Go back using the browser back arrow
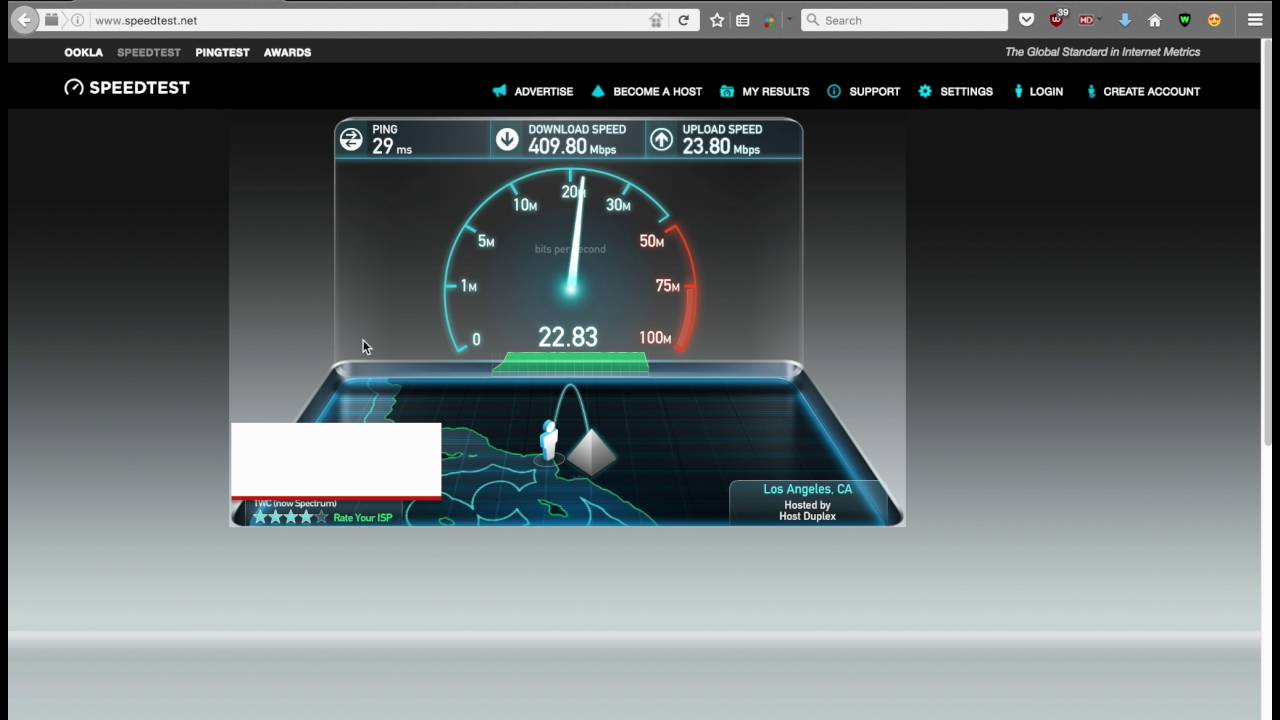The height and width of the screenshot is (720, 1280). 24,20
